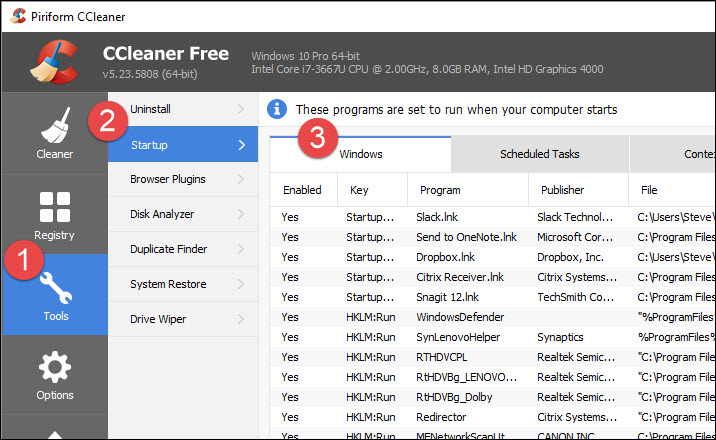Click chevron next to Startup

pyautogui.click(x=242, y=145)
